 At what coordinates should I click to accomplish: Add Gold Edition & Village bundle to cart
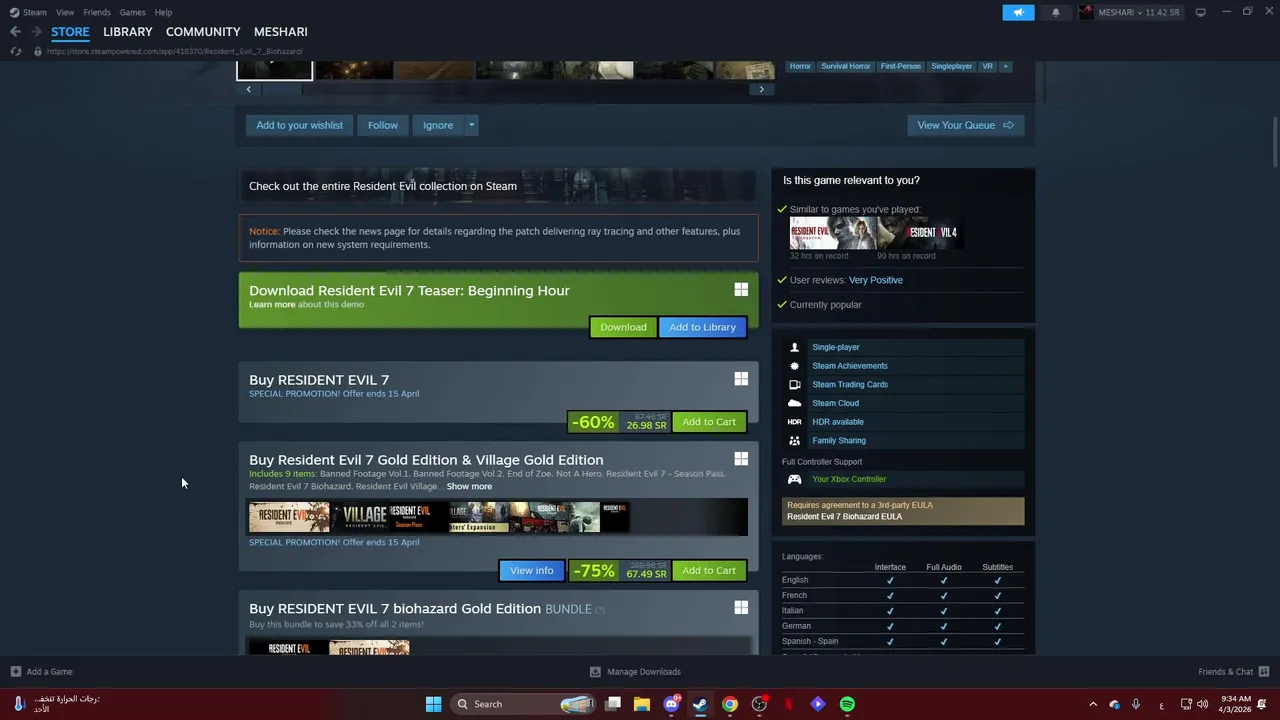pos(709,571)
